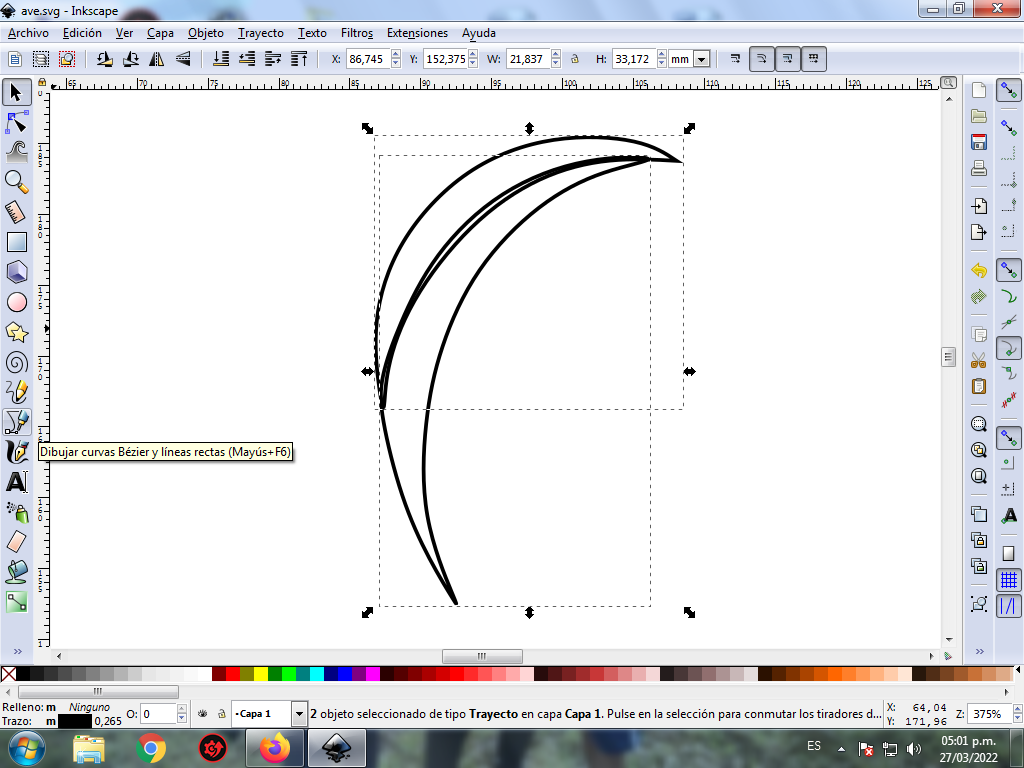Click the black stroke color indicator
The width and height of the screenshot is (1024, 768).
[x=75, y=721]
